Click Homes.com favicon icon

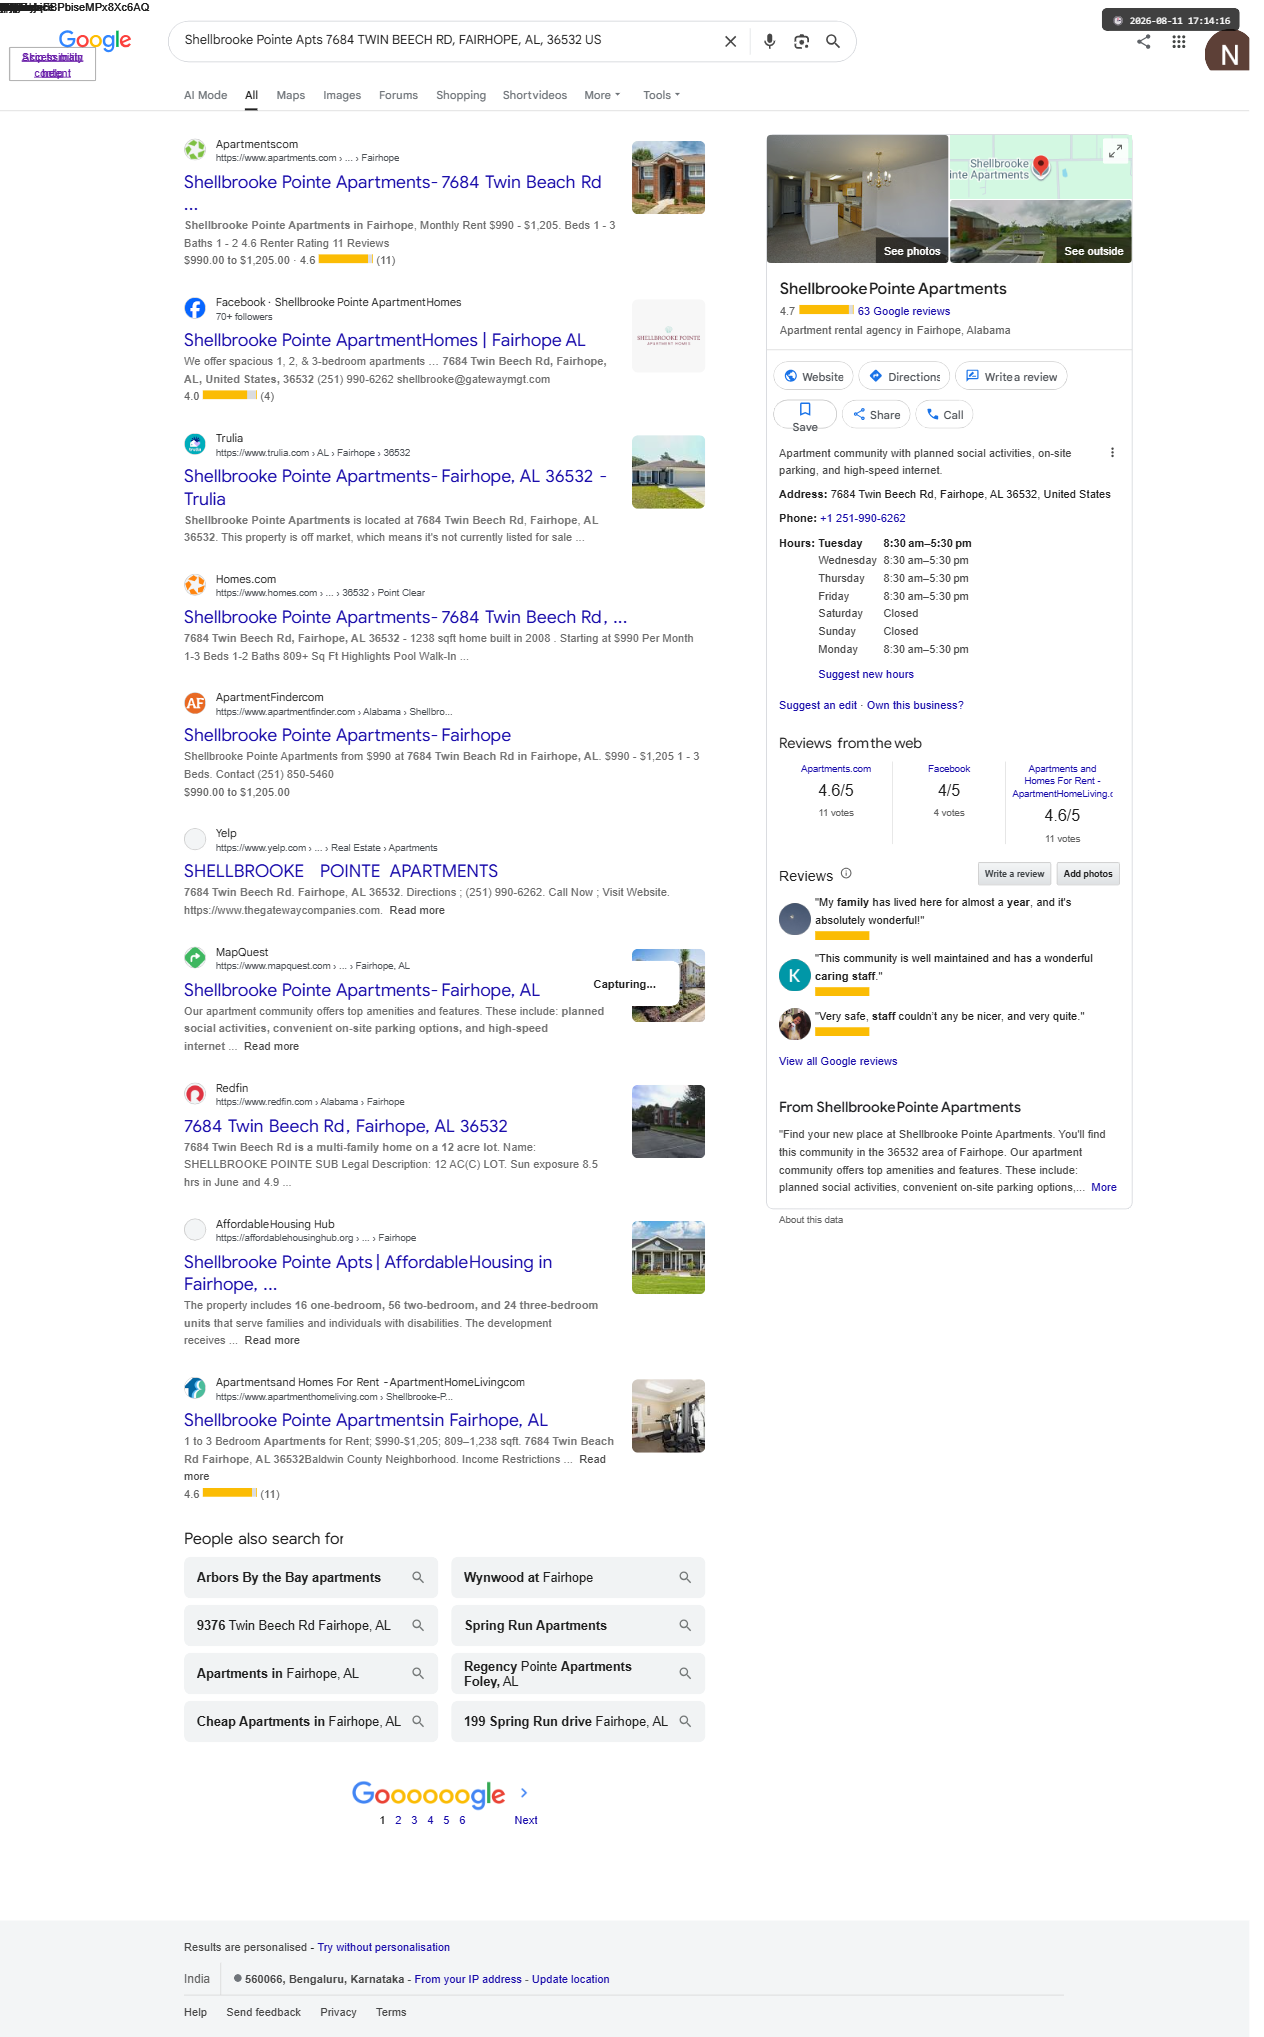tap(195, 585)
